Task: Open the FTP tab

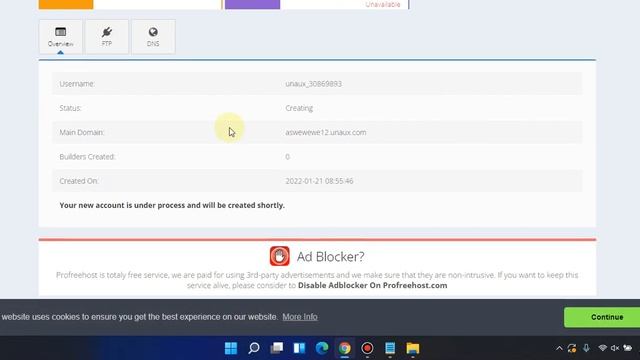Action: coord(107,37)
